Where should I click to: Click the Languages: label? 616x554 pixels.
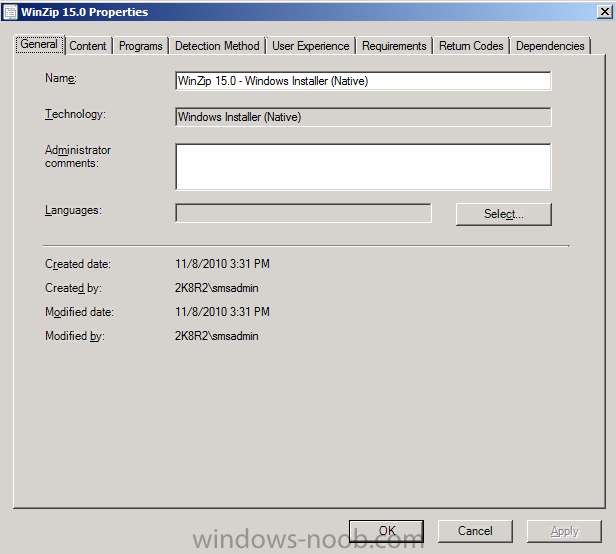(73, 210)
